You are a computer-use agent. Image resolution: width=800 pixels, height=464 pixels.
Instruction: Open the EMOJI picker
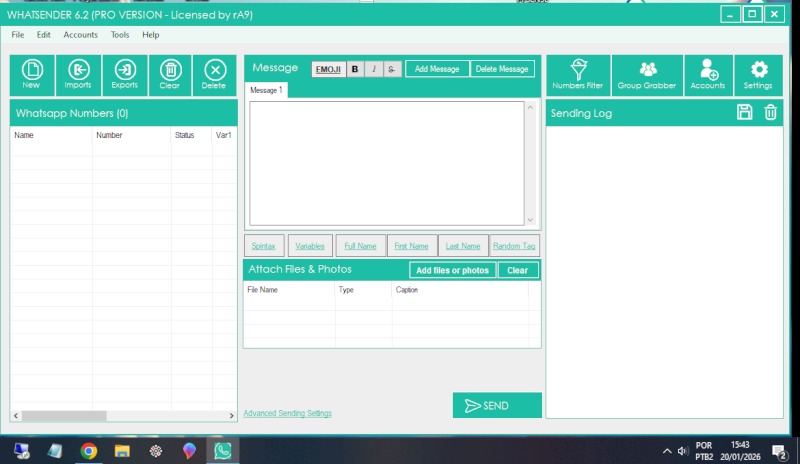(x=329, y=69)
